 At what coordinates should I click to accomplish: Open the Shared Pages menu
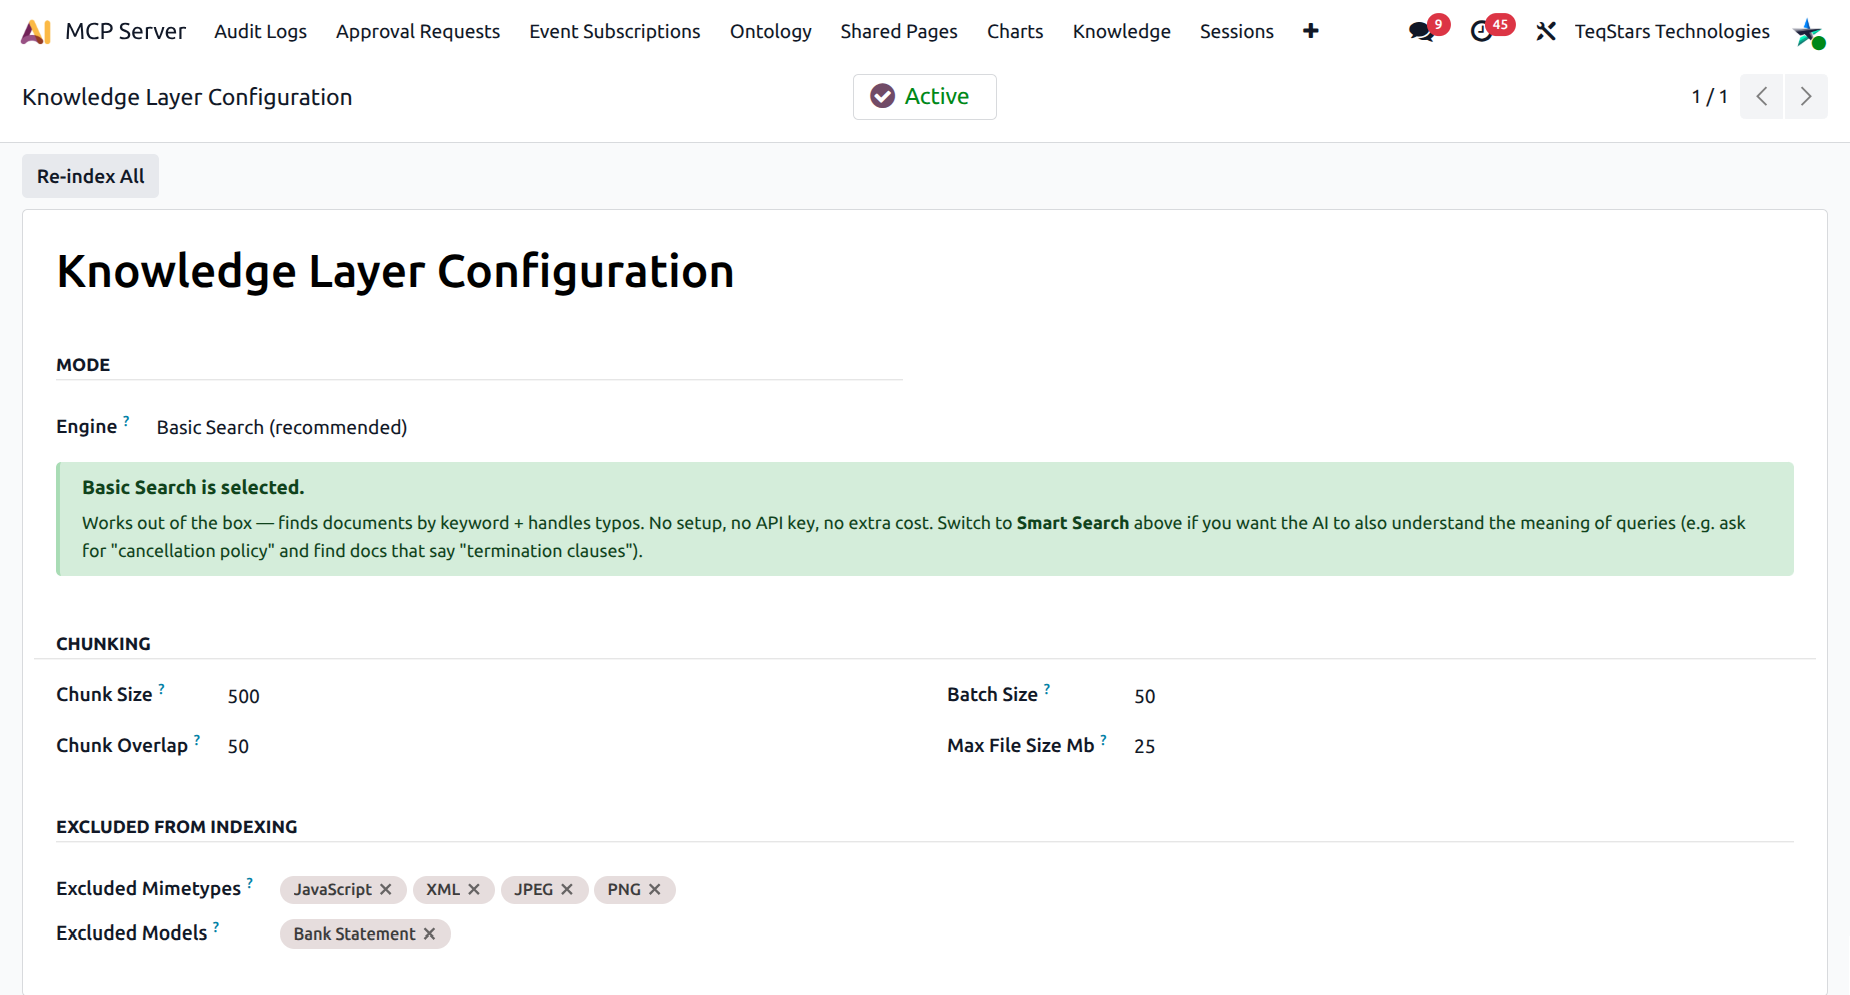(x=899, y=32)
